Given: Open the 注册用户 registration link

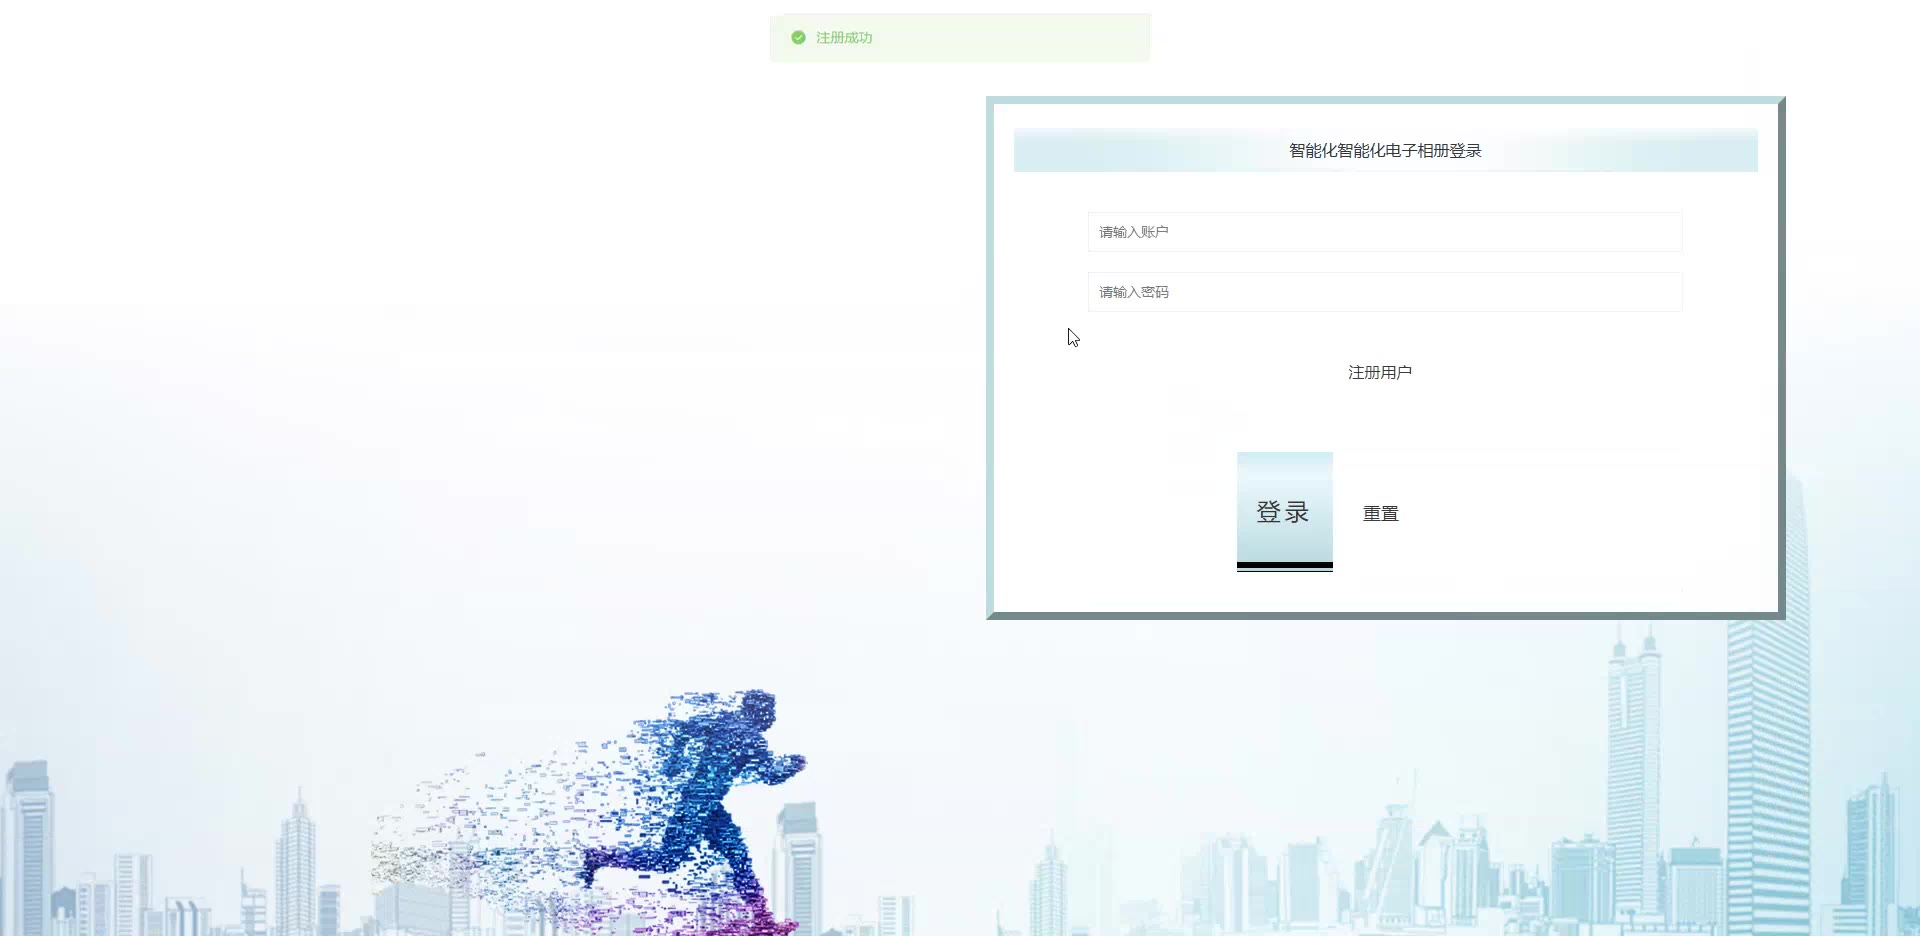Looking at the screenshot, I should tap(1380, 372).
